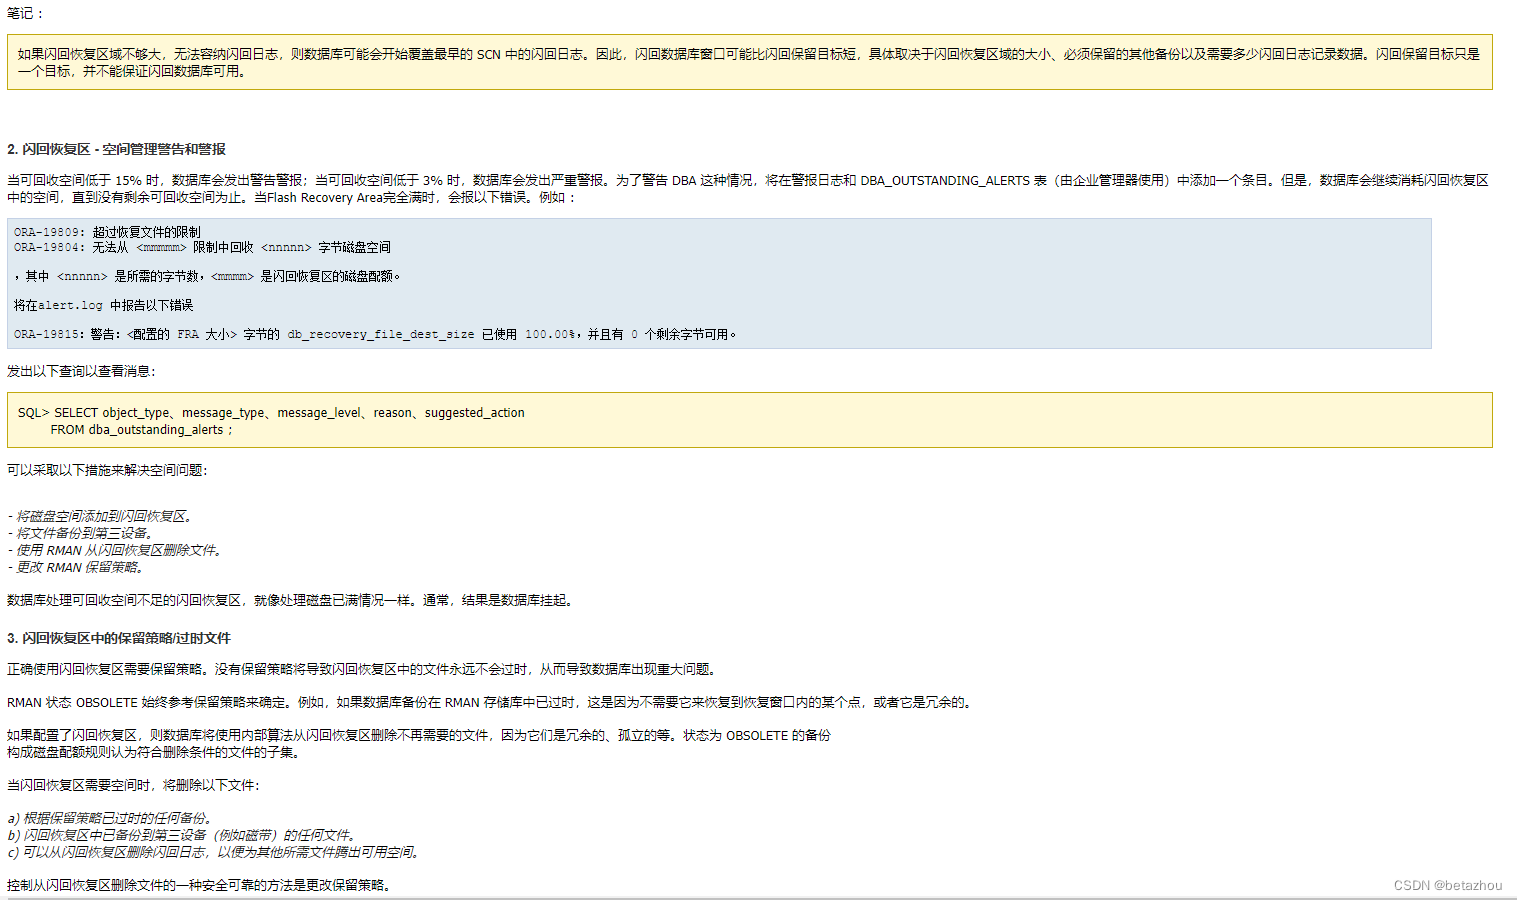Click '可以采取以下措施来解决空间问题:'

(107, 470)
